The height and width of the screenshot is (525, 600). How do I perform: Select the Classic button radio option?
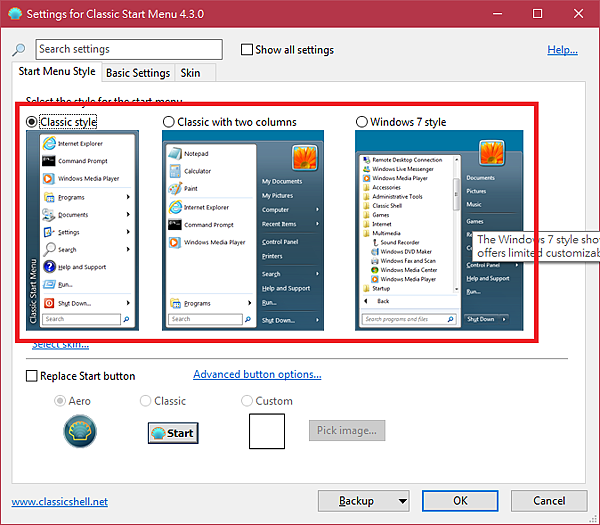(145, 401)
